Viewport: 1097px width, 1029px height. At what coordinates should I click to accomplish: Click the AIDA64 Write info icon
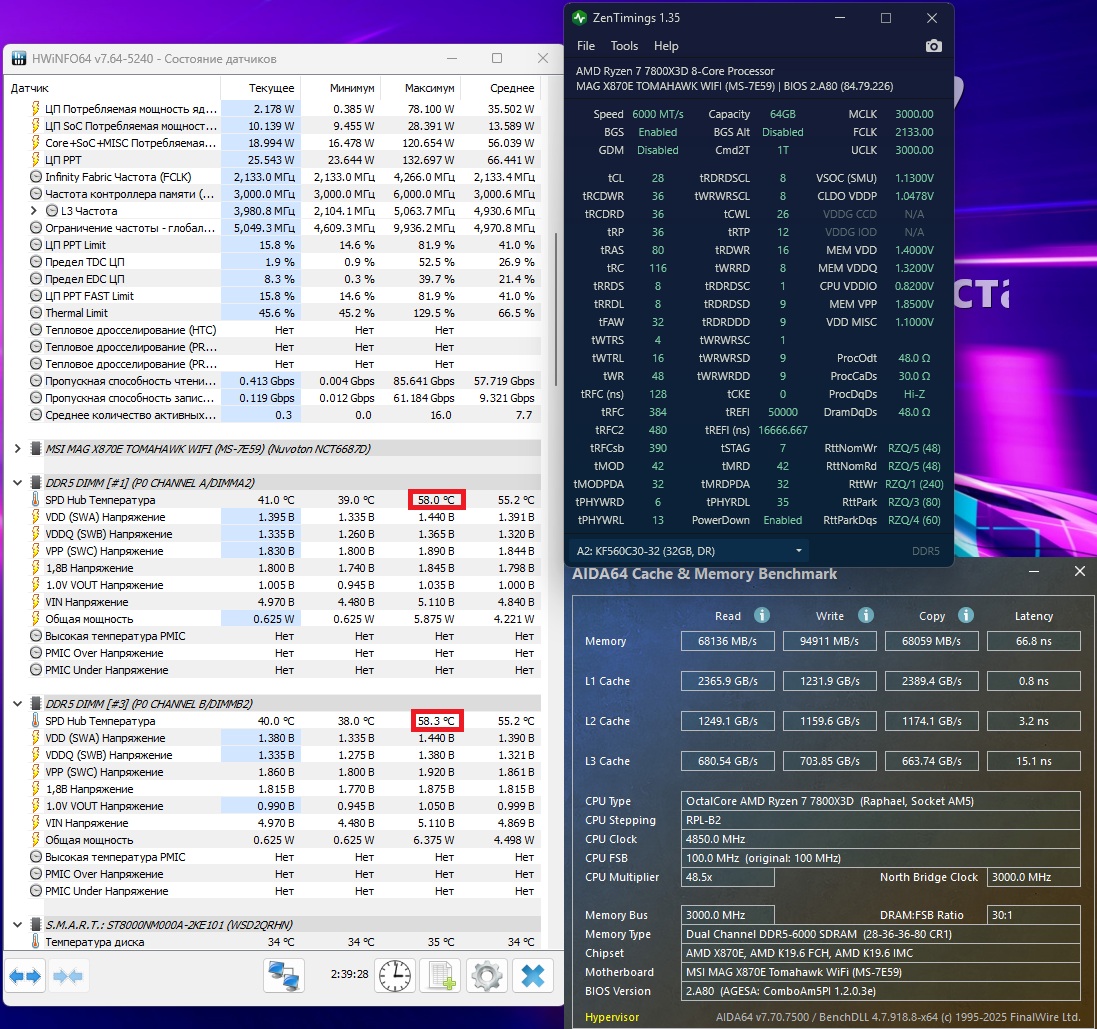click(x=865, y=615)
